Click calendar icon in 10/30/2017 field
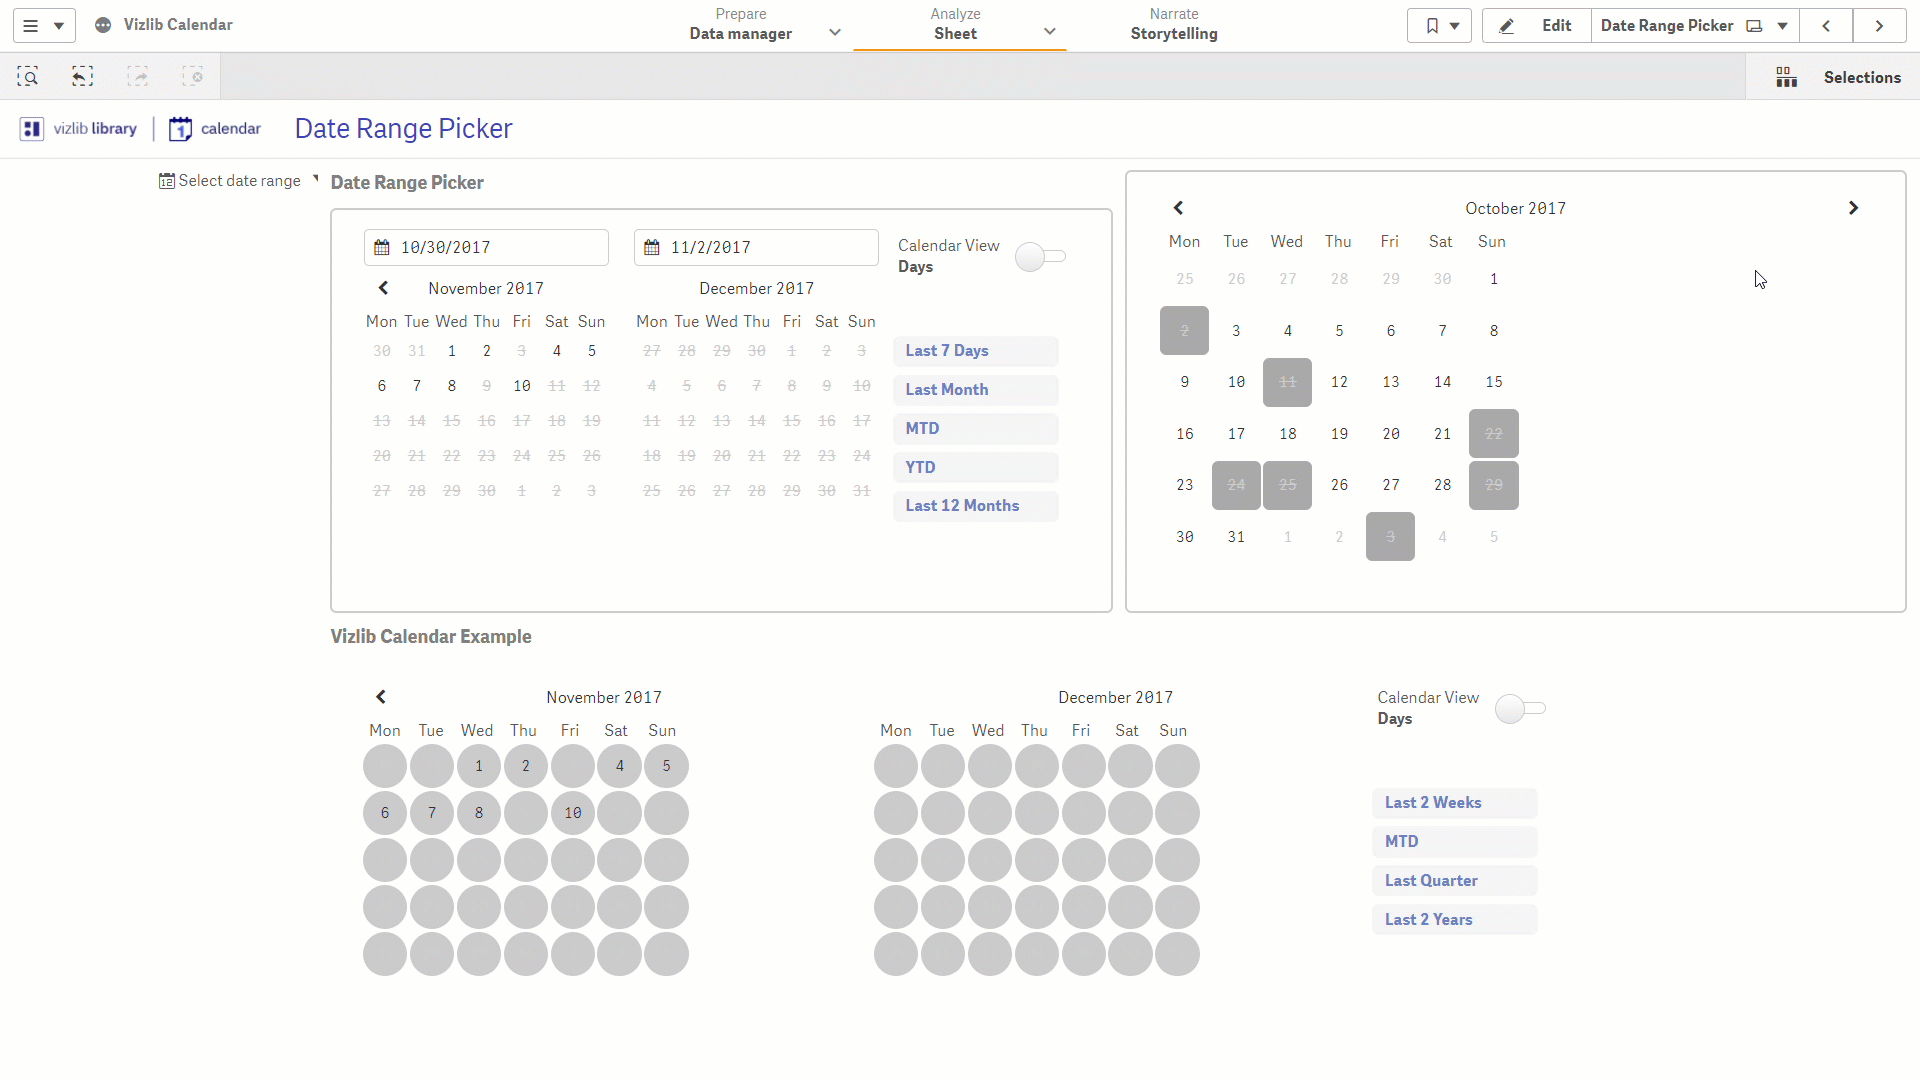This screenshot has width=1920, height=1080. (x=382, y=248)
